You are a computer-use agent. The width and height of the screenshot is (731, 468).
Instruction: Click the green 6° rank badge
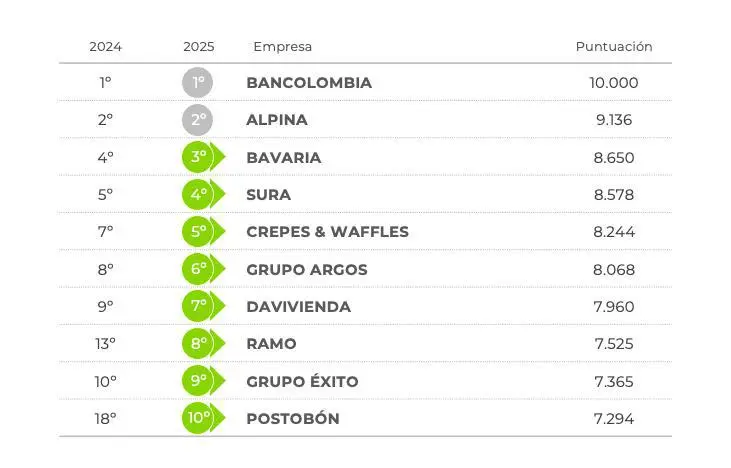199,269
